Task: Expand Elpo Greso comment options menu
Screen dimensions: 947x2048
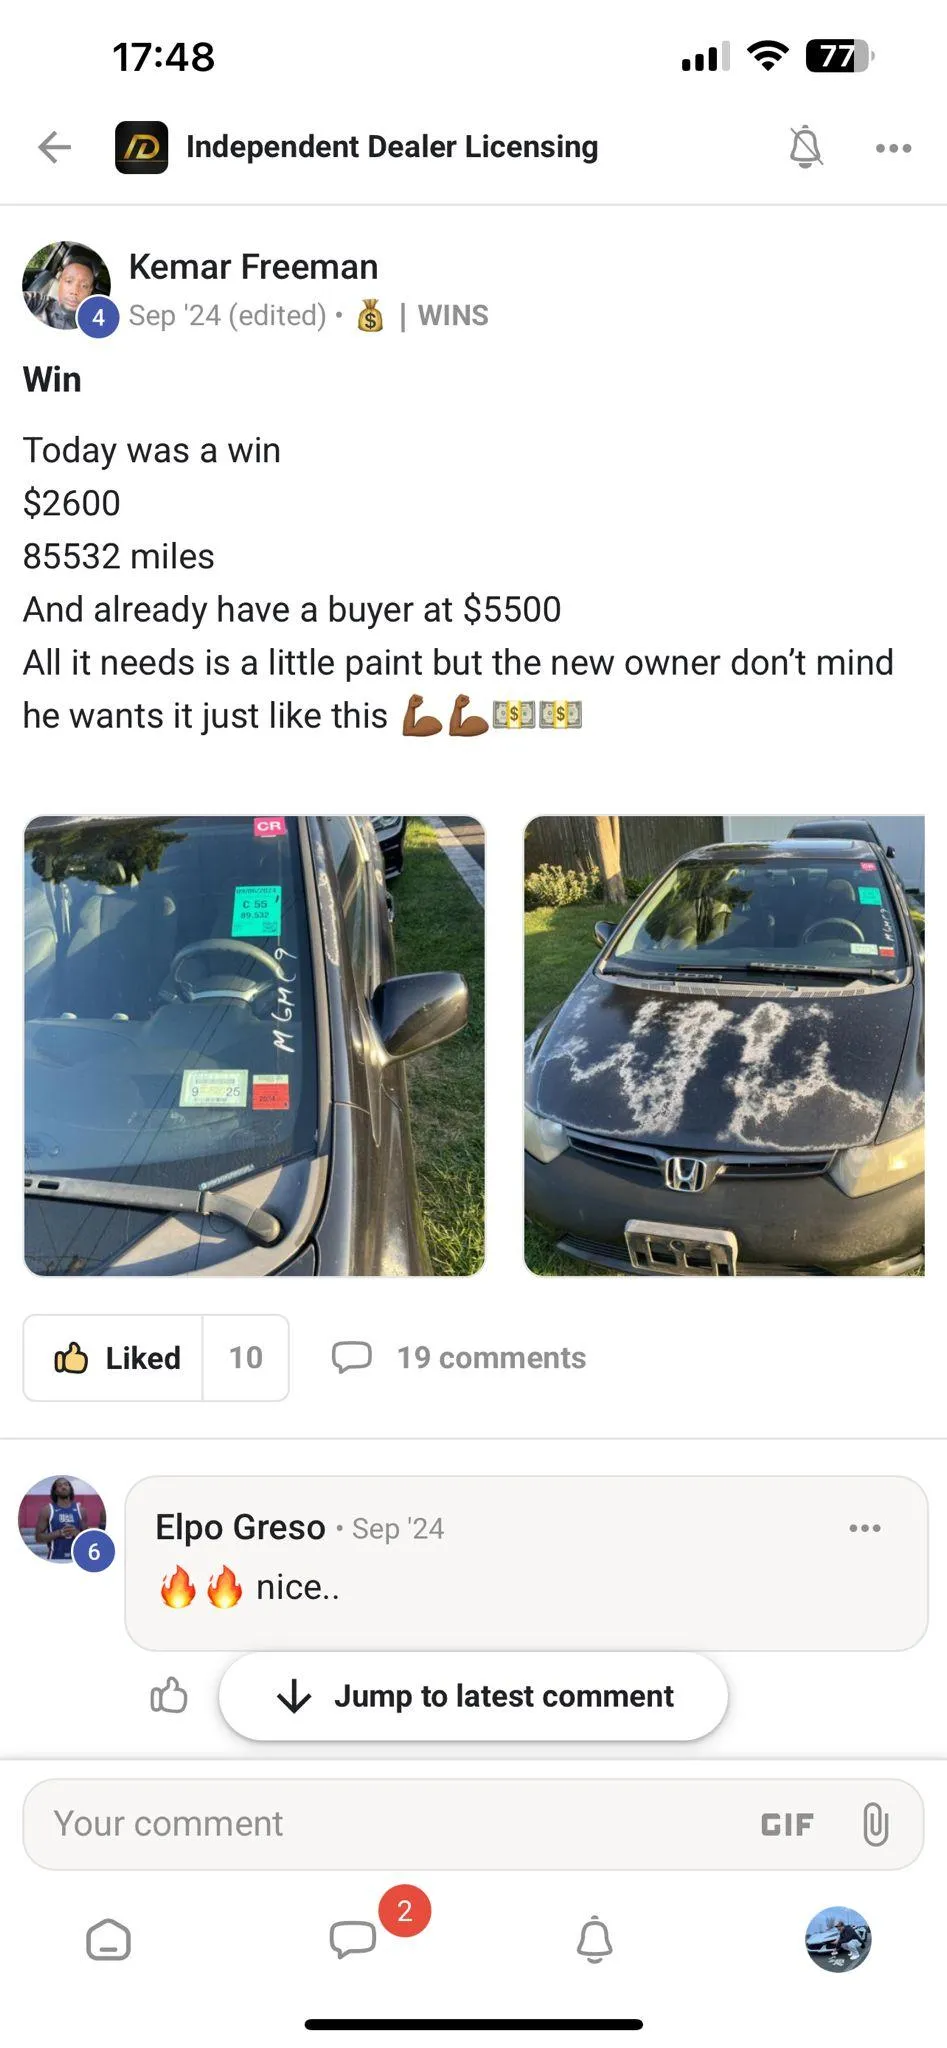Action: coord(865,1528)
